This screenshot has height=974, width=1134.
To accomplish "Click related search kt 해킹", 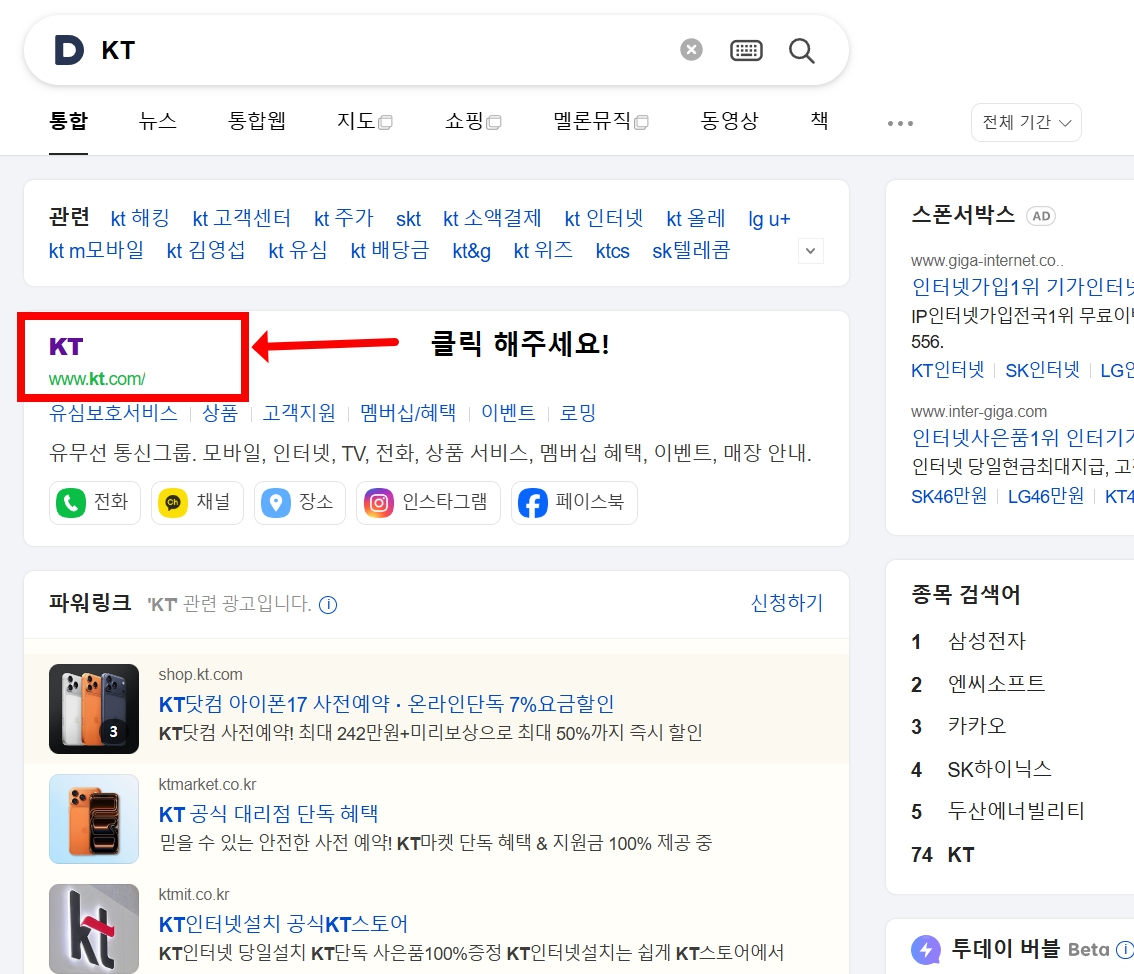I will [x=140, y=218].
